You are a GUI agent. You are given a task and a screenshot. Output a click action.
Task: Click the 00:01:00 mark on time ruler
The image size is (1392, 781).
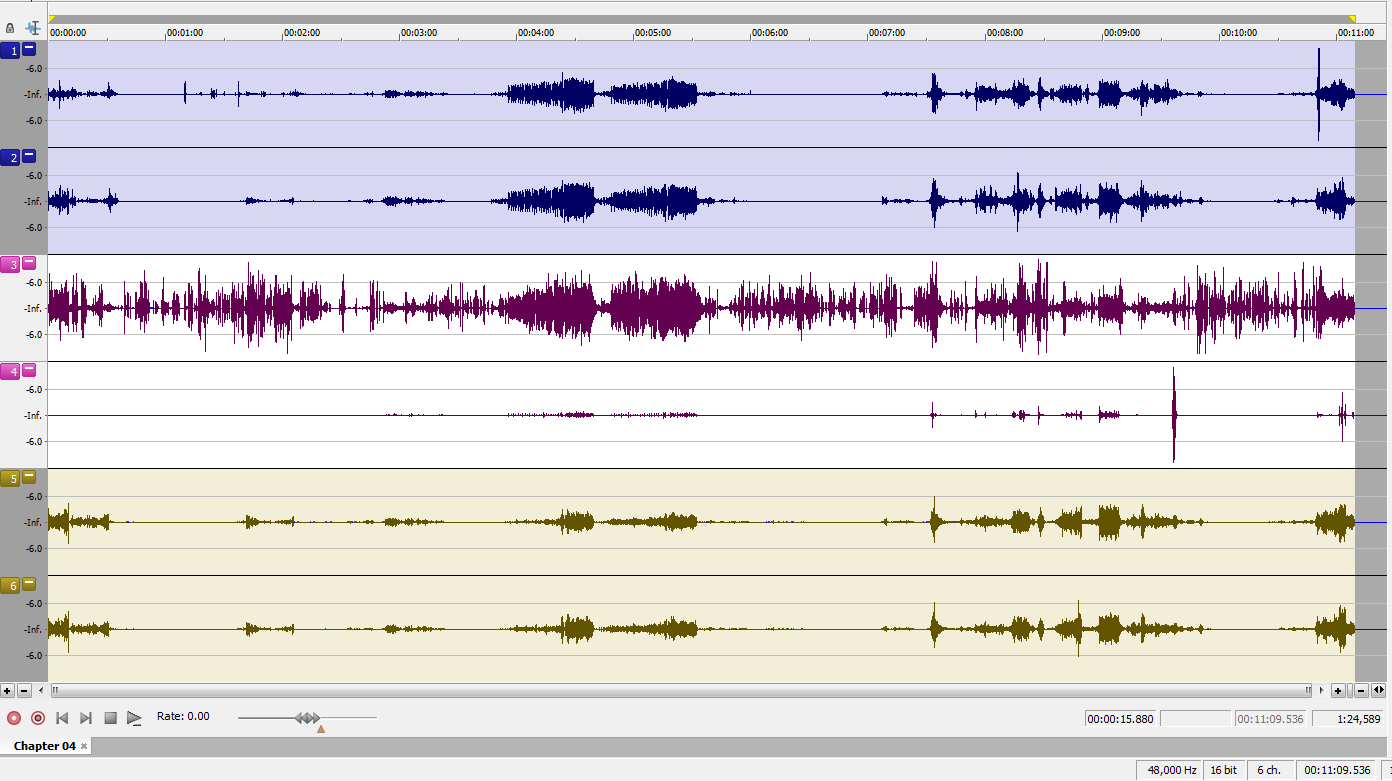click(185, 32)
